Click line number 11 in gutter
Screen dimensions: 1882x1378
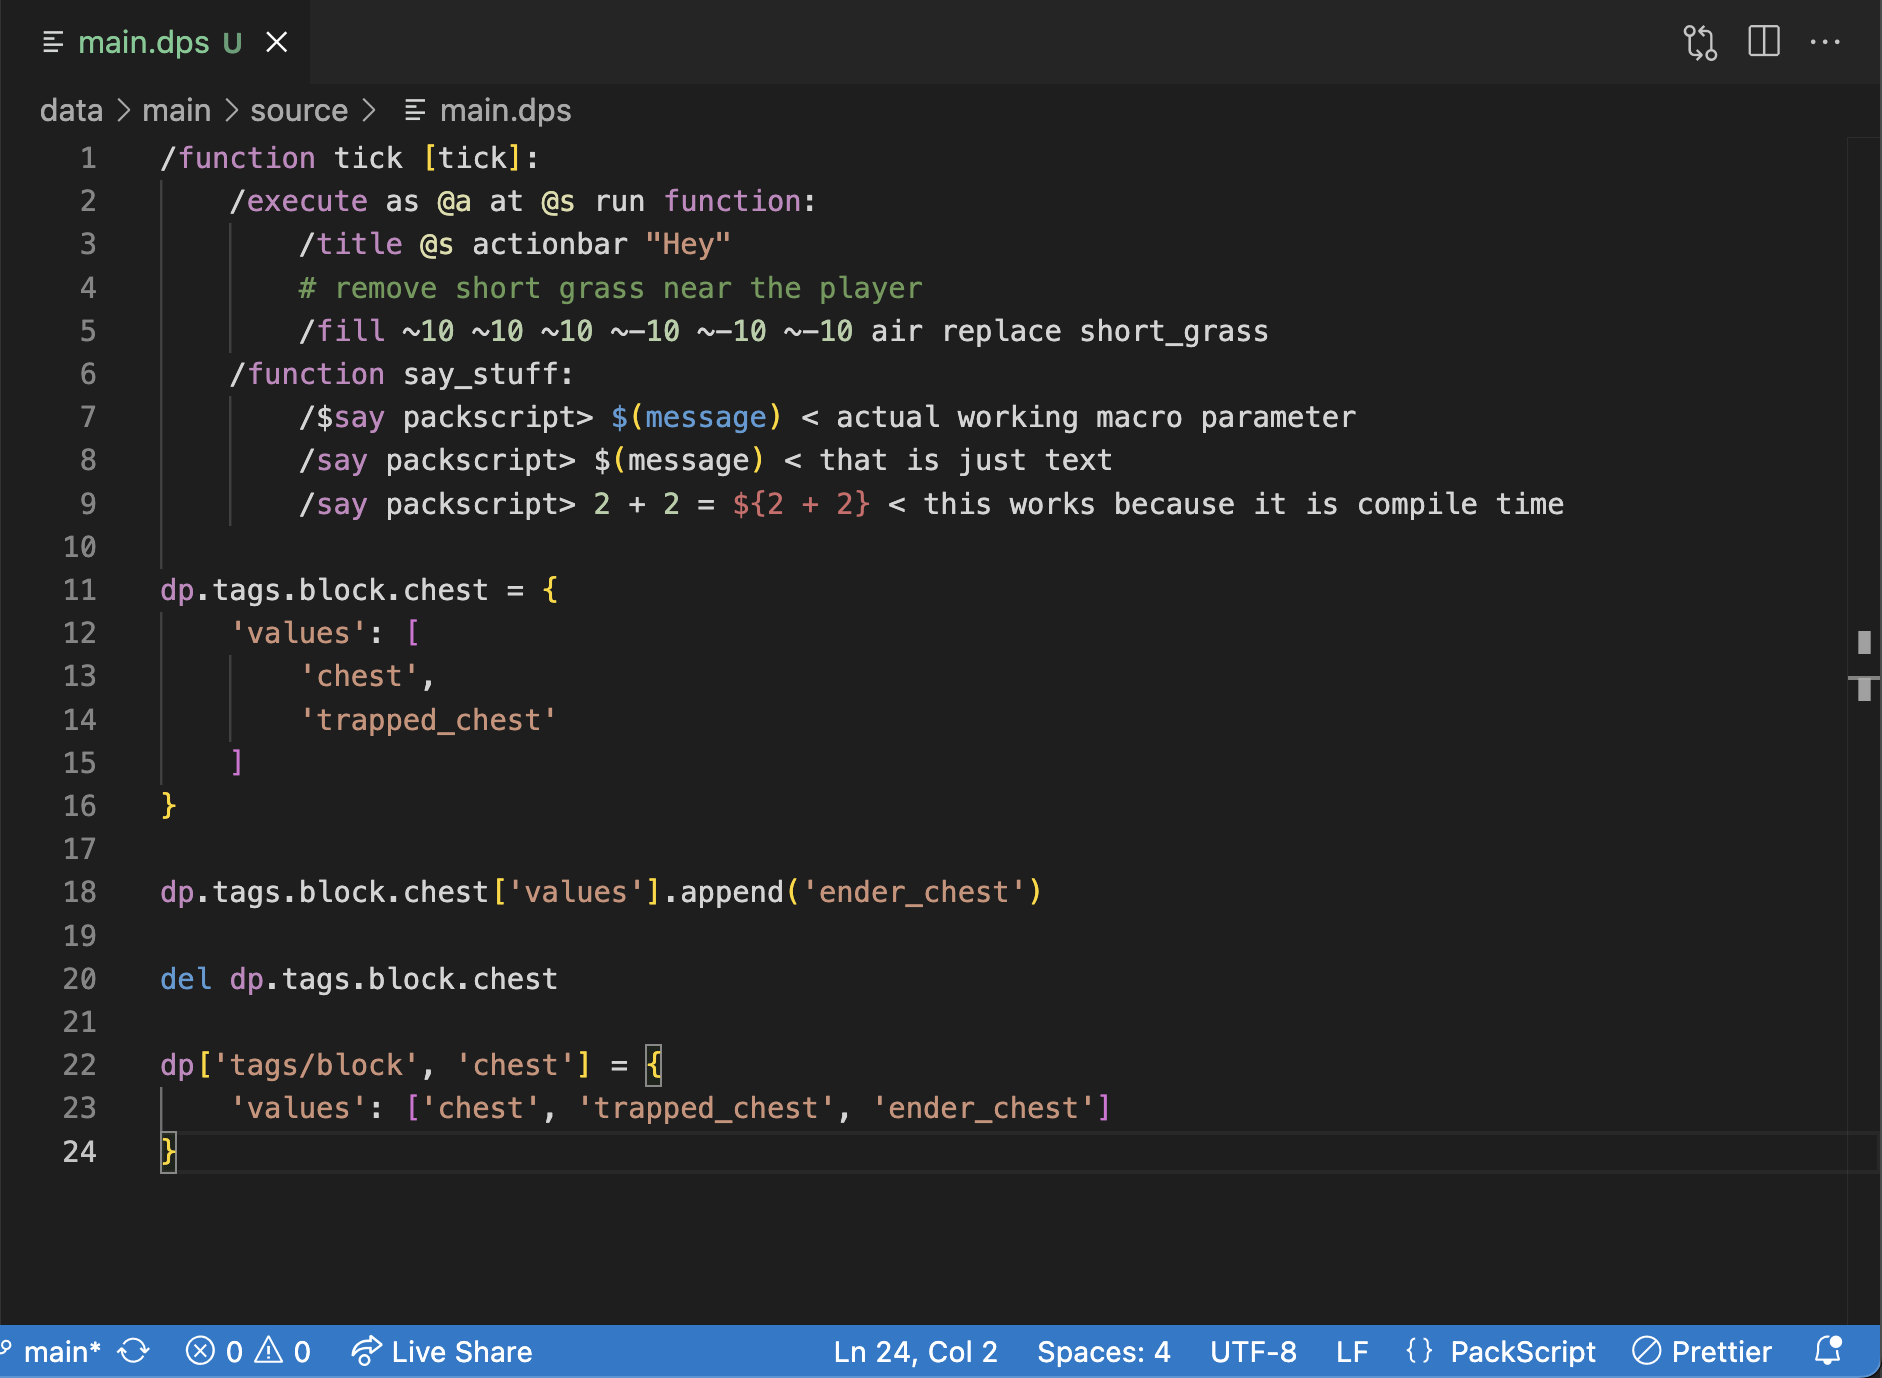click(80, 590)
